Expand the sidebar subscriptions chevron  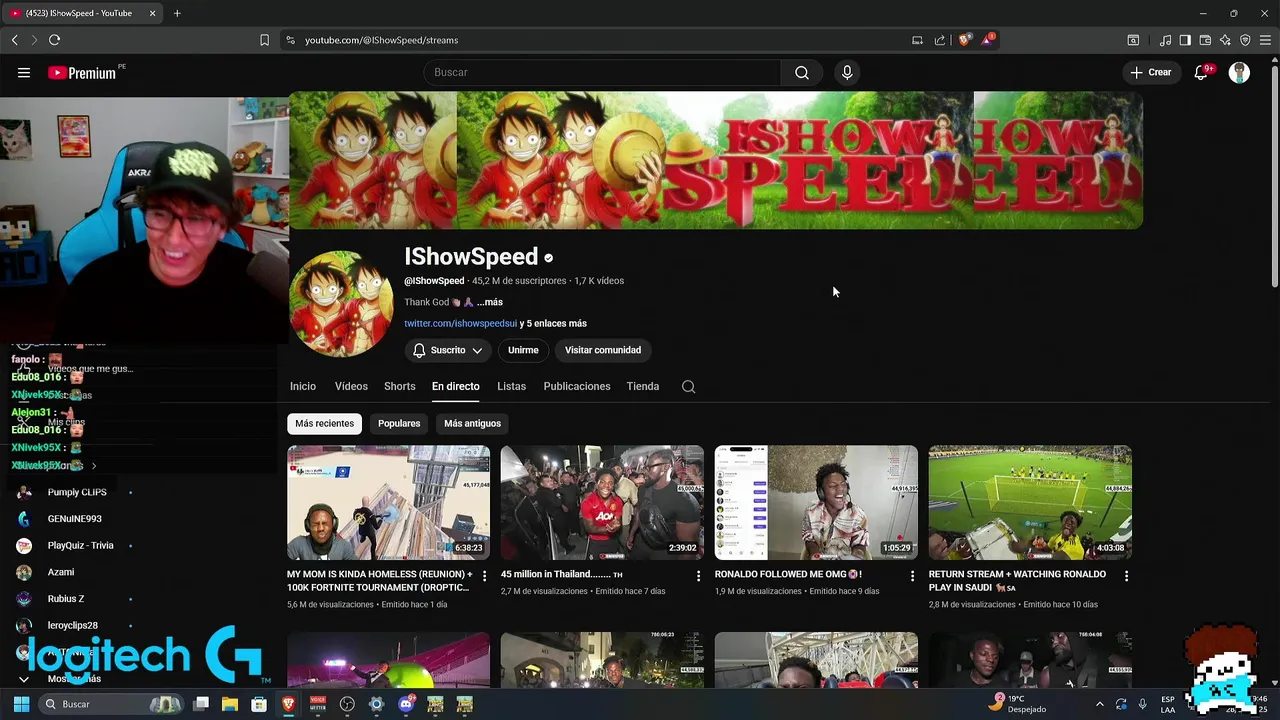coord(94,466)
